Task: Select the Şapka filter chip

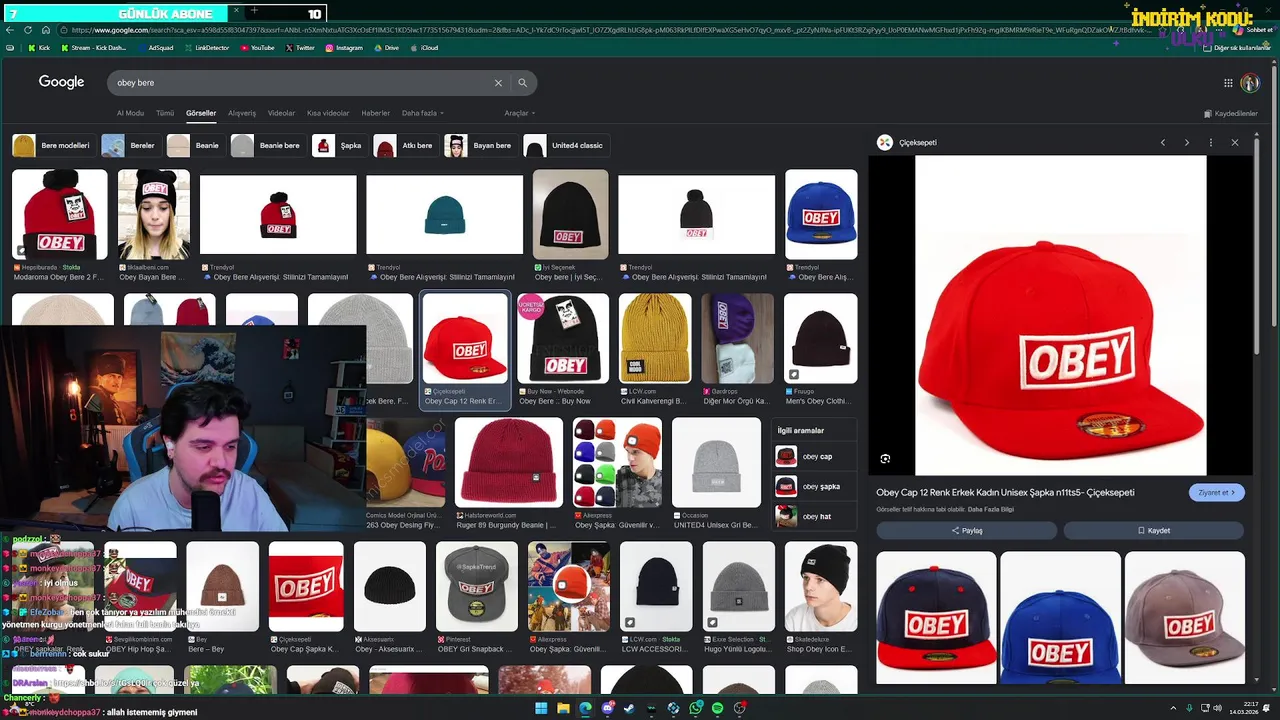Action: [338, 146]
